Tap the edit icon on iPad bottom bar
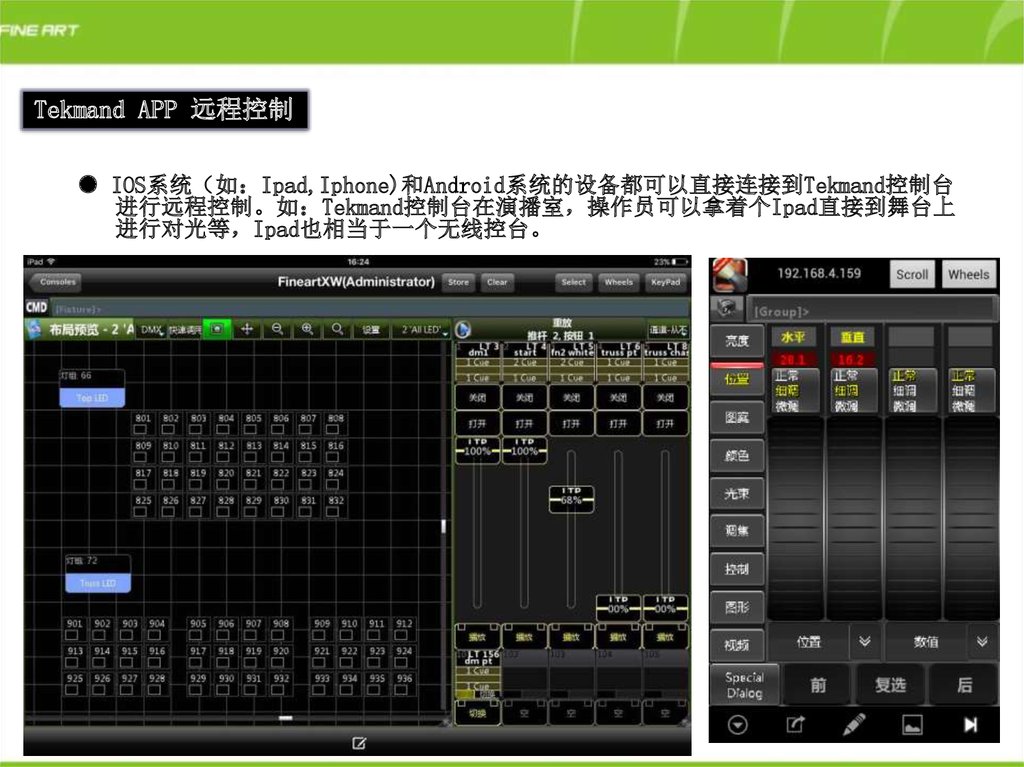Screen dimensions: 1024x767 click(358, 742)
